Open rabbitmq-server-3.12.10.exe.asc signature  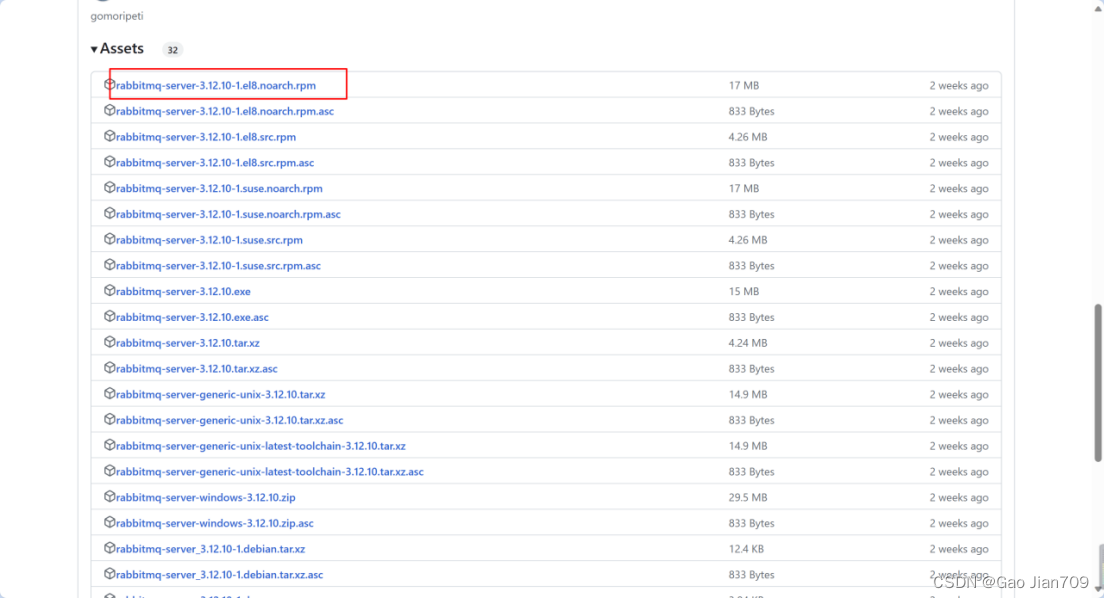tap(192, 317)
